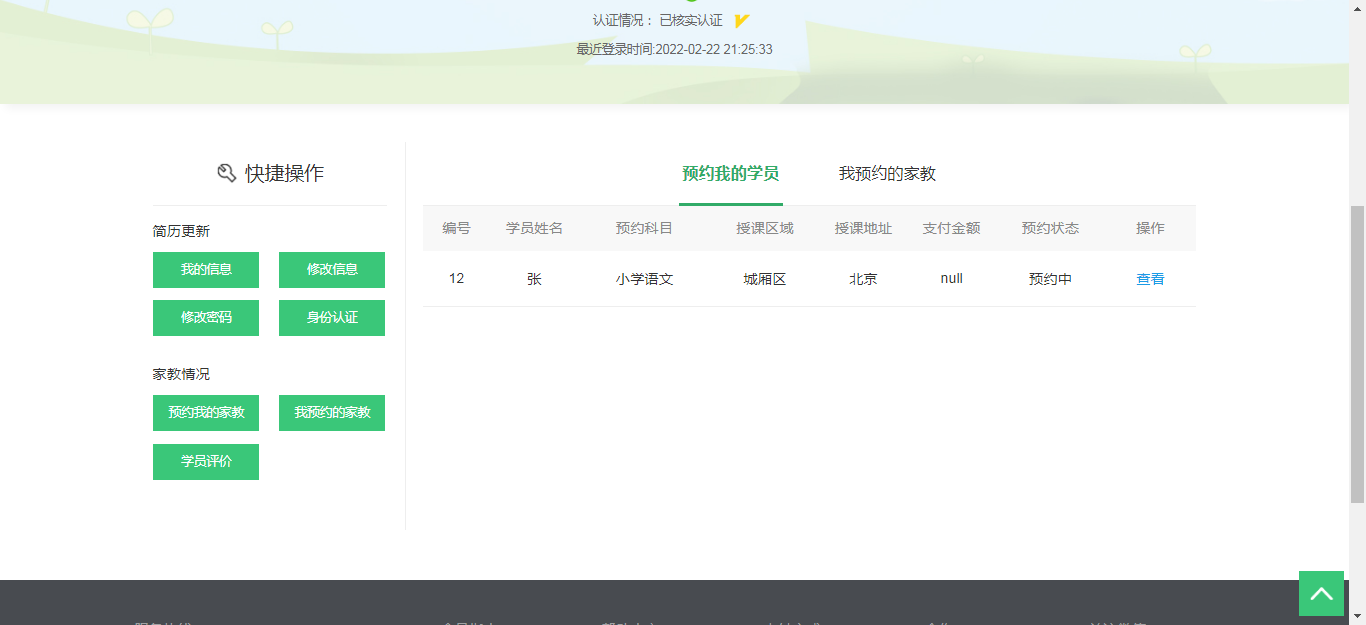Screen dimensions: 1366x625
Task: Click the back-to-top arrow icon
Action: (x=1321, y=593)
